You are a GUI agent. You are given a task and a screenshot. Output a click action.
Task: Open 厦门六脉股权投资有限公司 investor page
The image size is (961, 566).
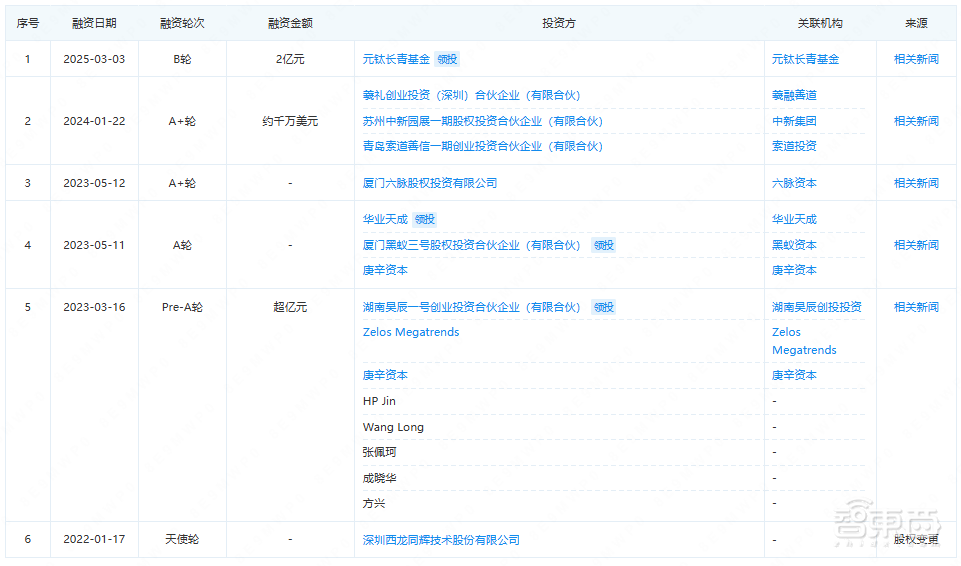pos(429,183)
